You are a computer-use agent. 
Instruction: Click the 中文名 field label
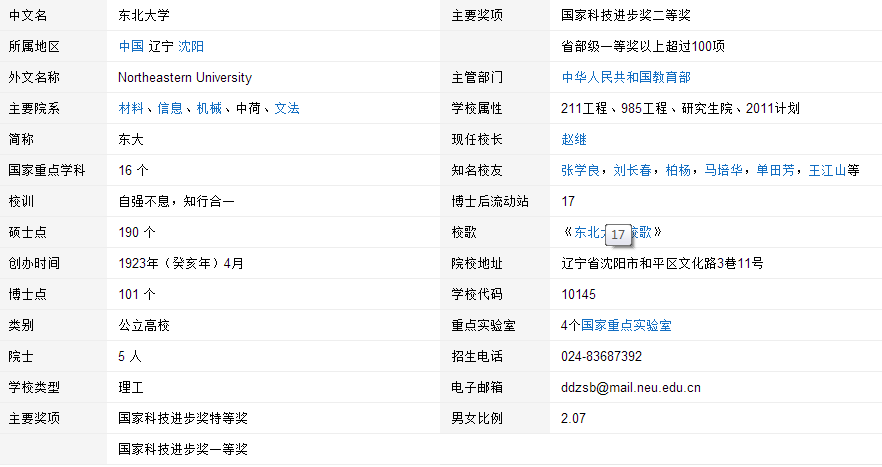(x=28, y=15)
